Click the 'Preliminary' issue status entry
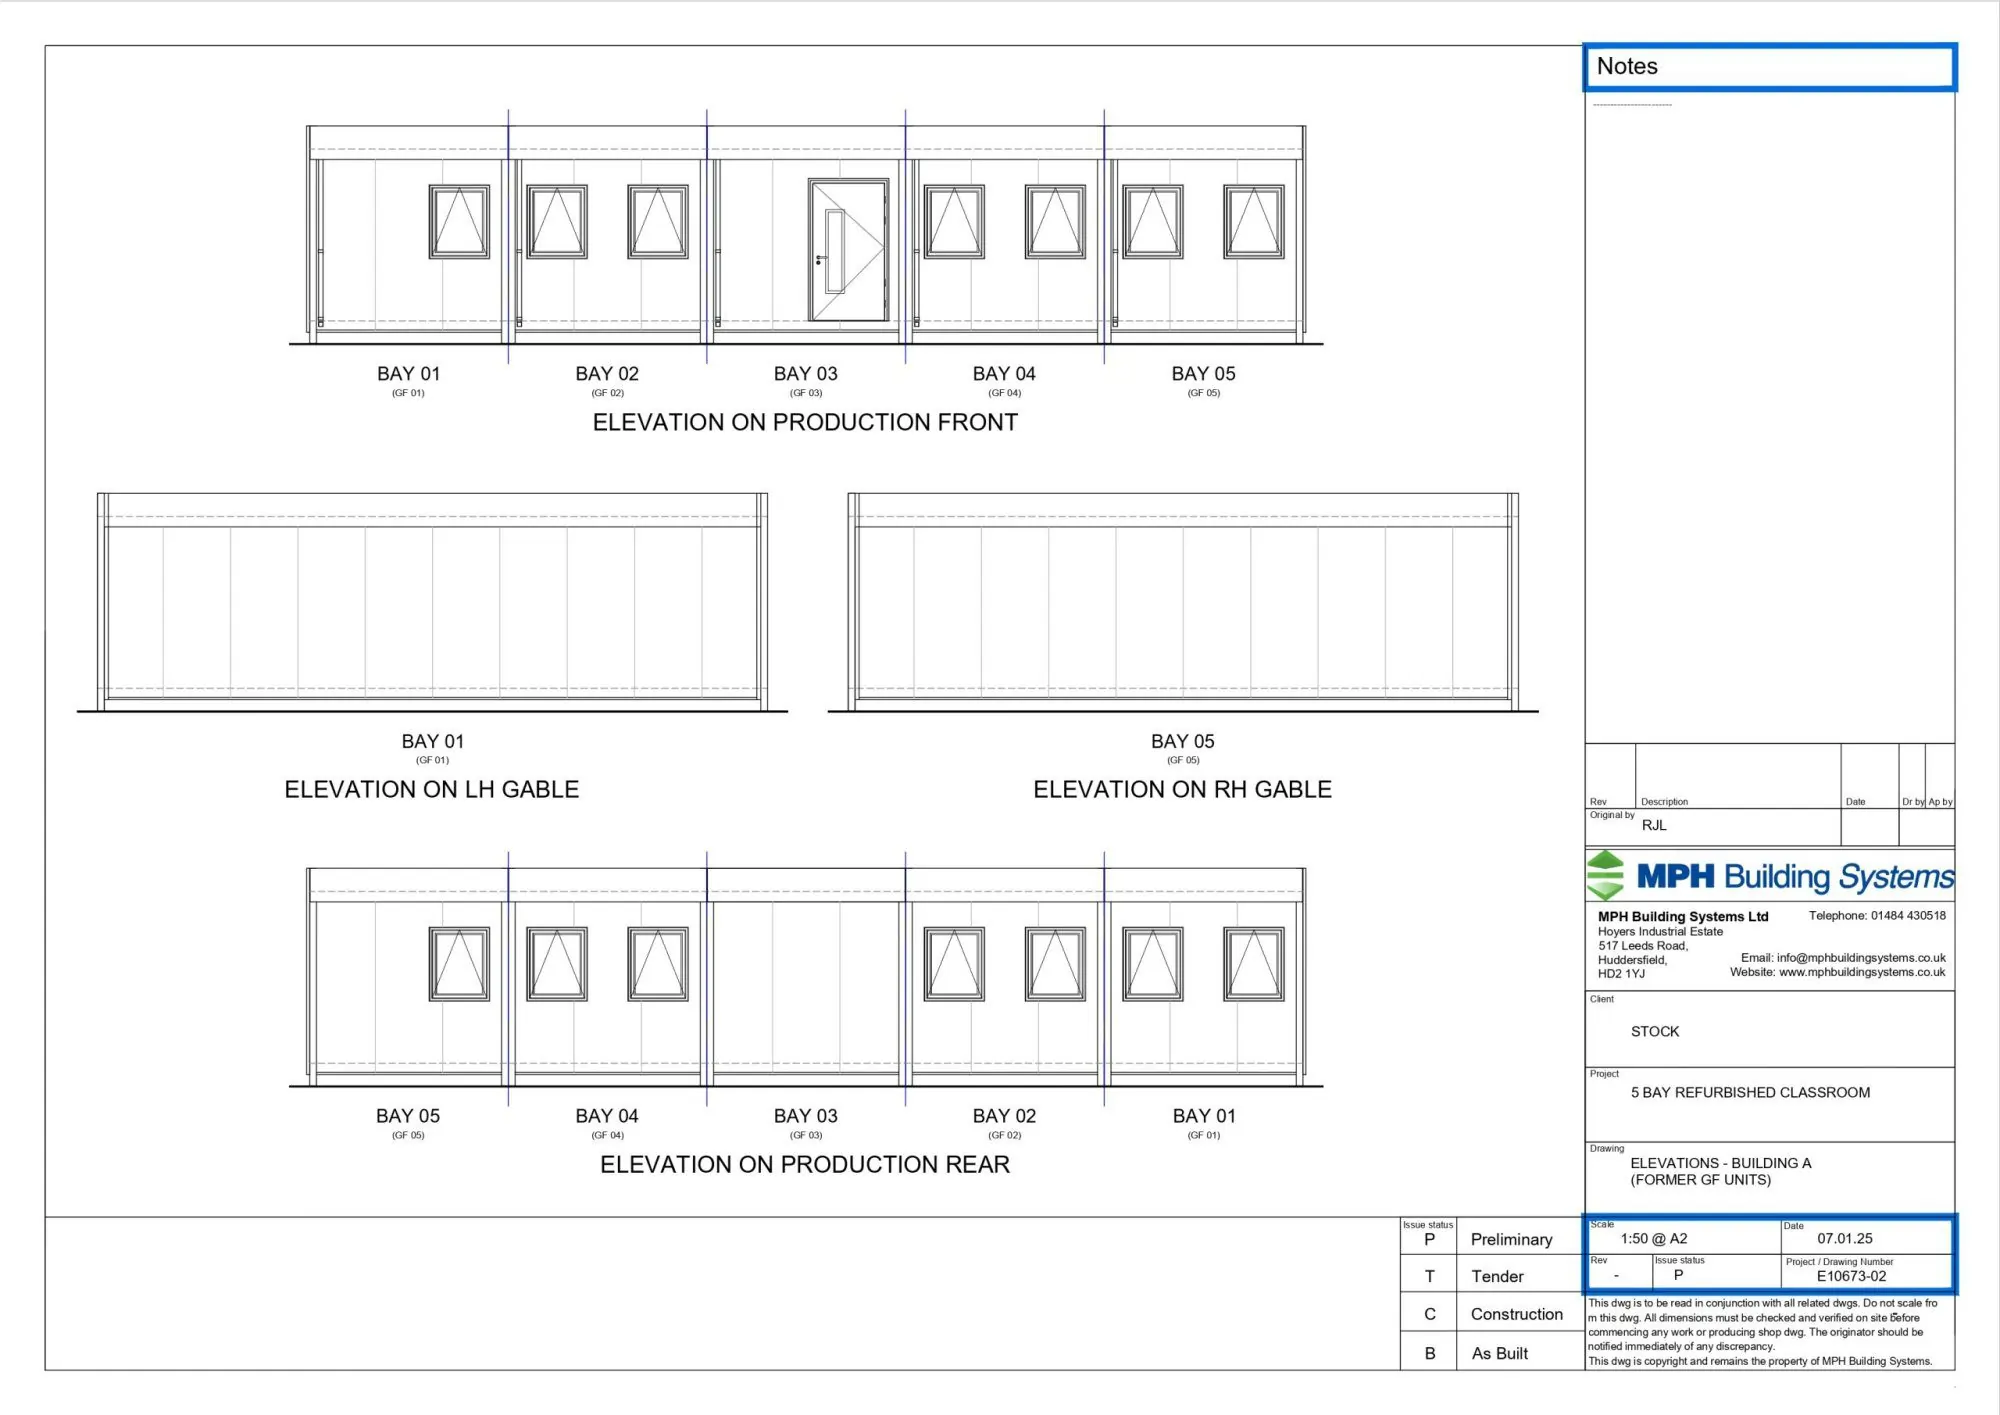The image size is (2000, 1415). tap(1511, 1239)
